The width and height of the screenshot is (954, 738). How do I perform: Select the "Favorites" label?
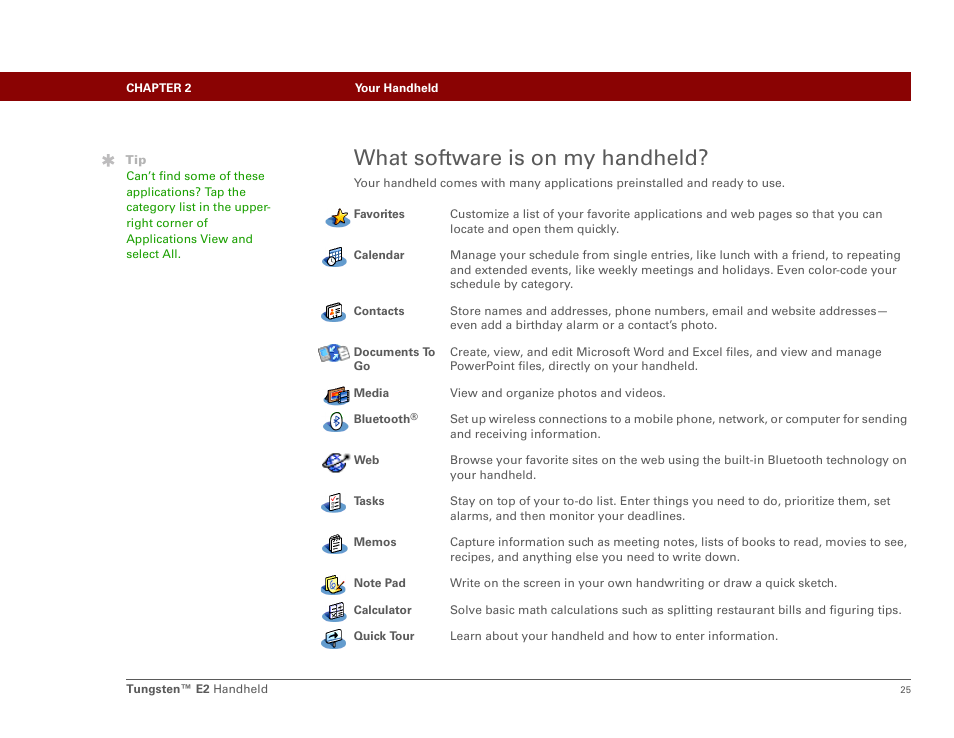379,214
